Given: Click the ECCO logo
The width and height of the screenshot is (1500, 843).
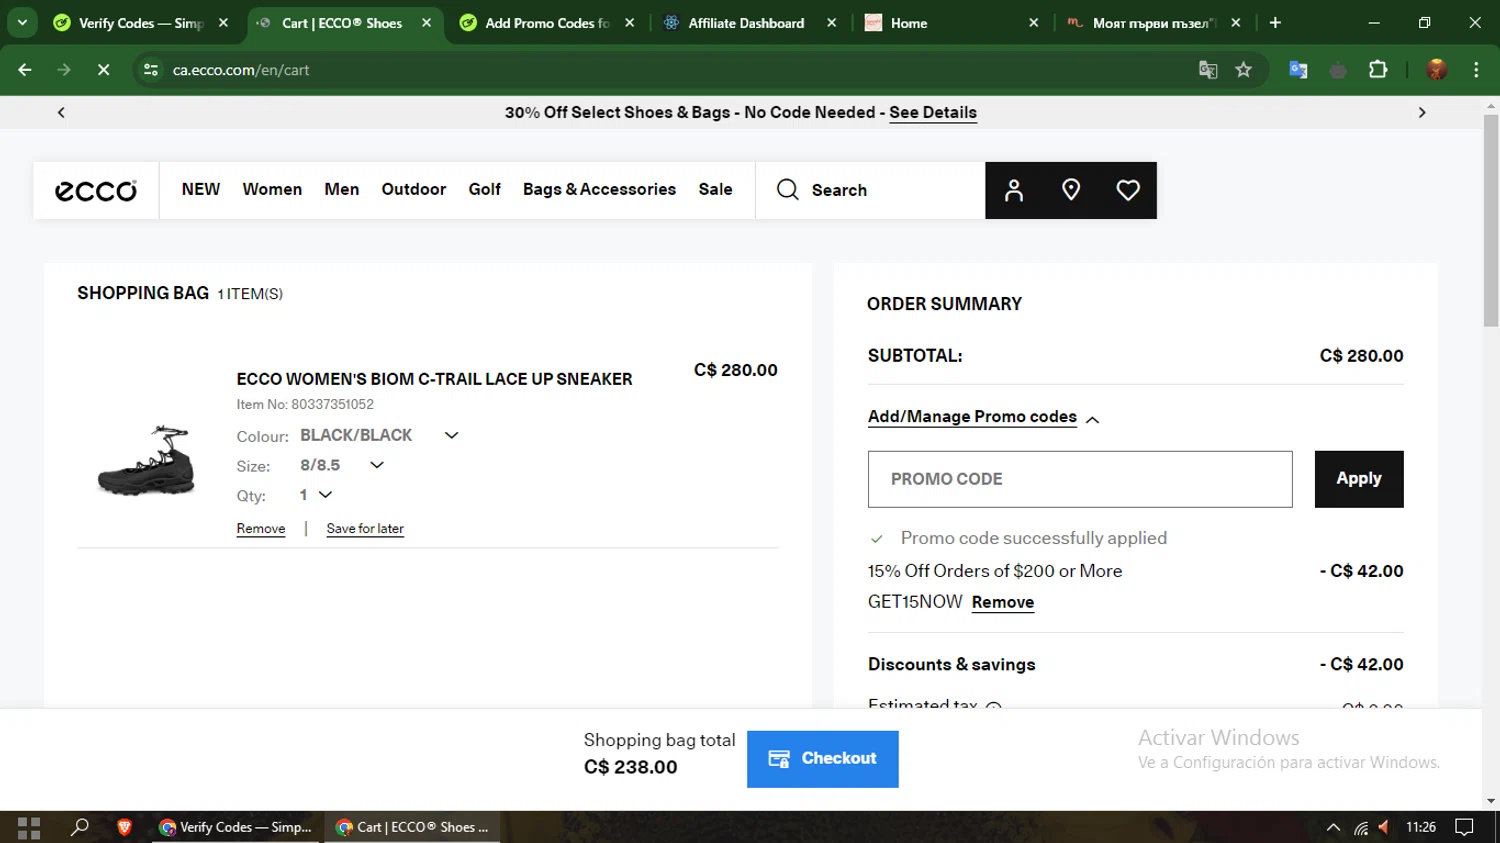Looking at the screenshot, I should tap(96, 190).
